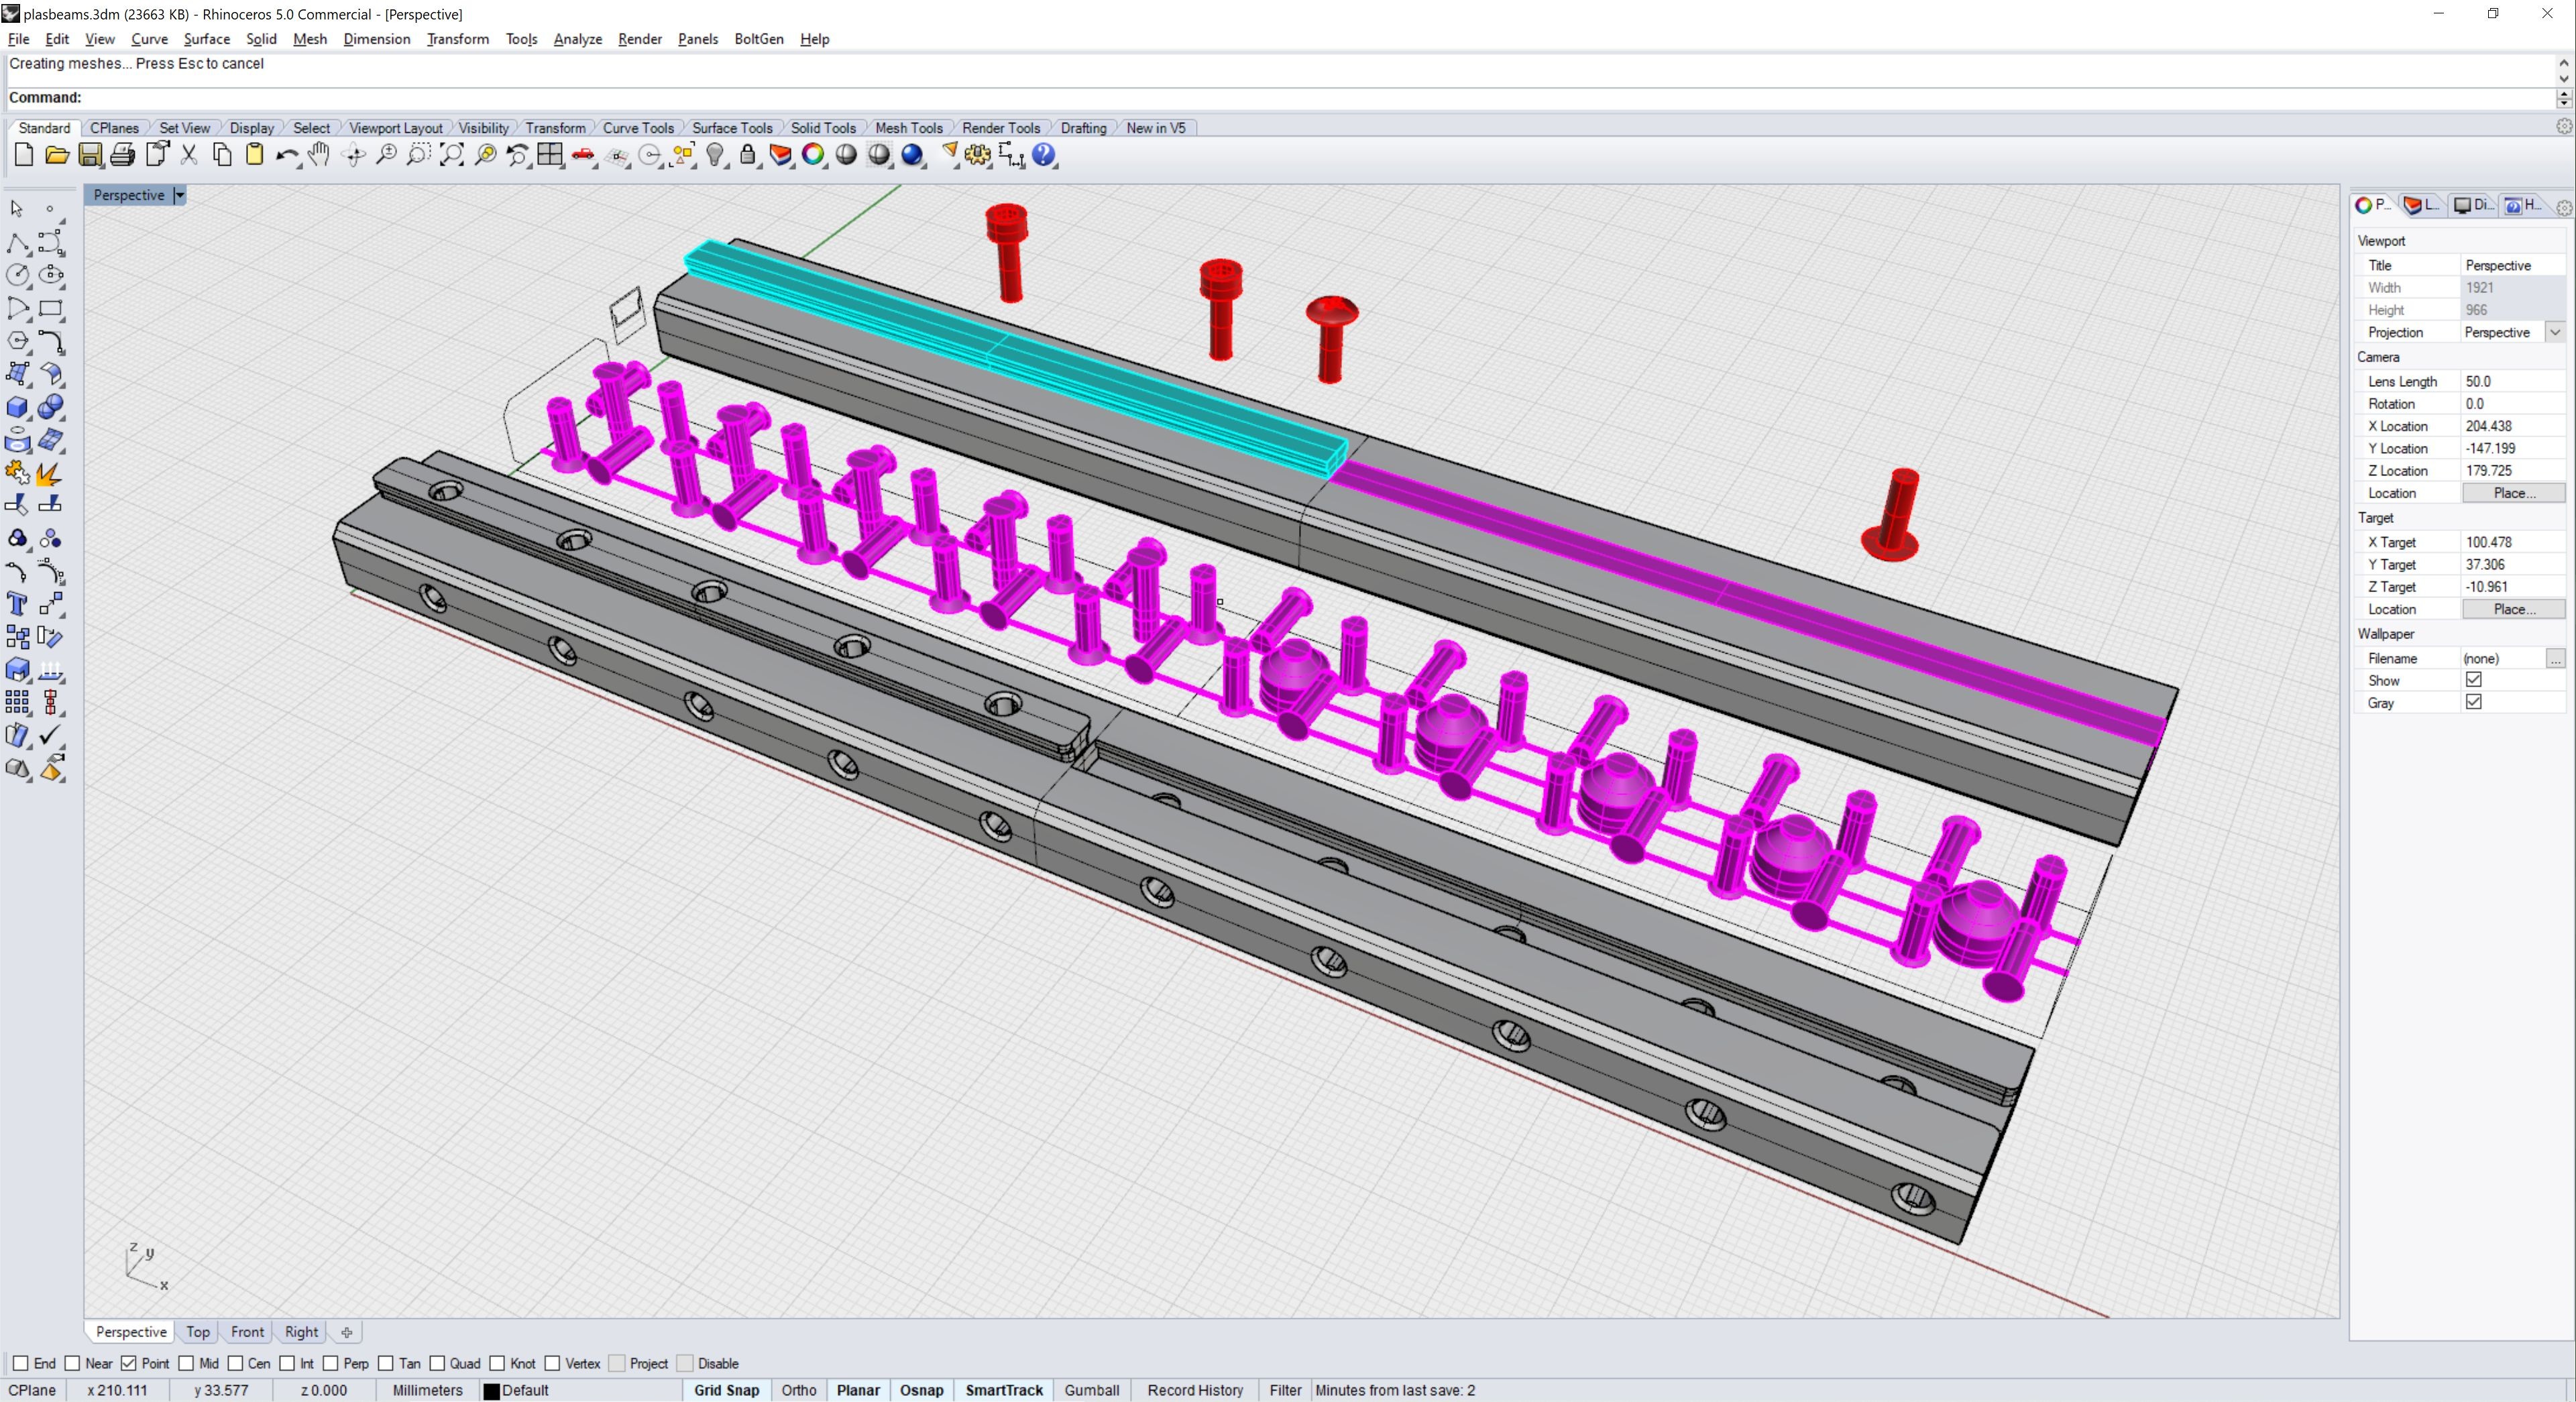
Task: Switch to the Top viewport tab
Action: pyautogui.click(x=198, y=1332)
